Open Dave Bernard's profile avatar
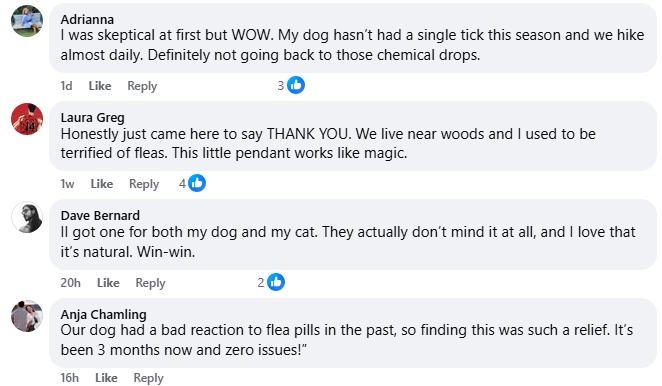The height and width of the screenshot is (386, 662). (27, 217)
